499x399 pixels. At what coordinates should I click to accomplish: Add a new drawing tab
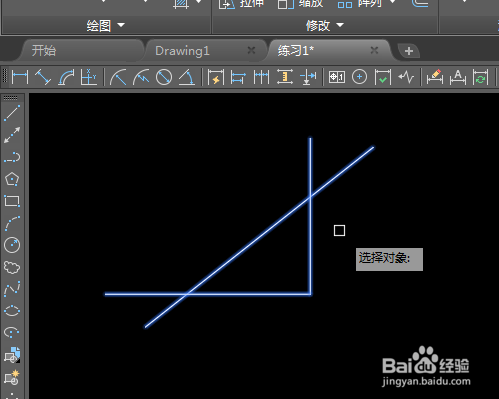pyautogui.click(x=409, y=51)
